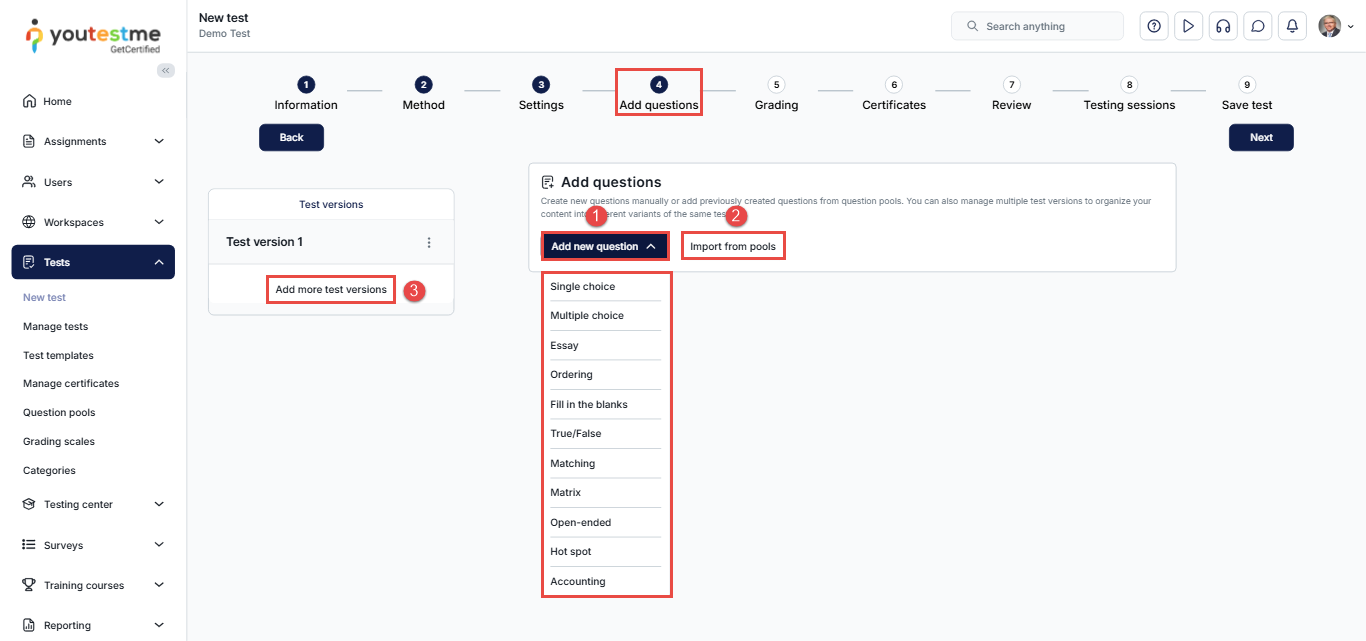
Task: Select the Single choice question type
Action: pyautogui.click(x=583, y=287)
